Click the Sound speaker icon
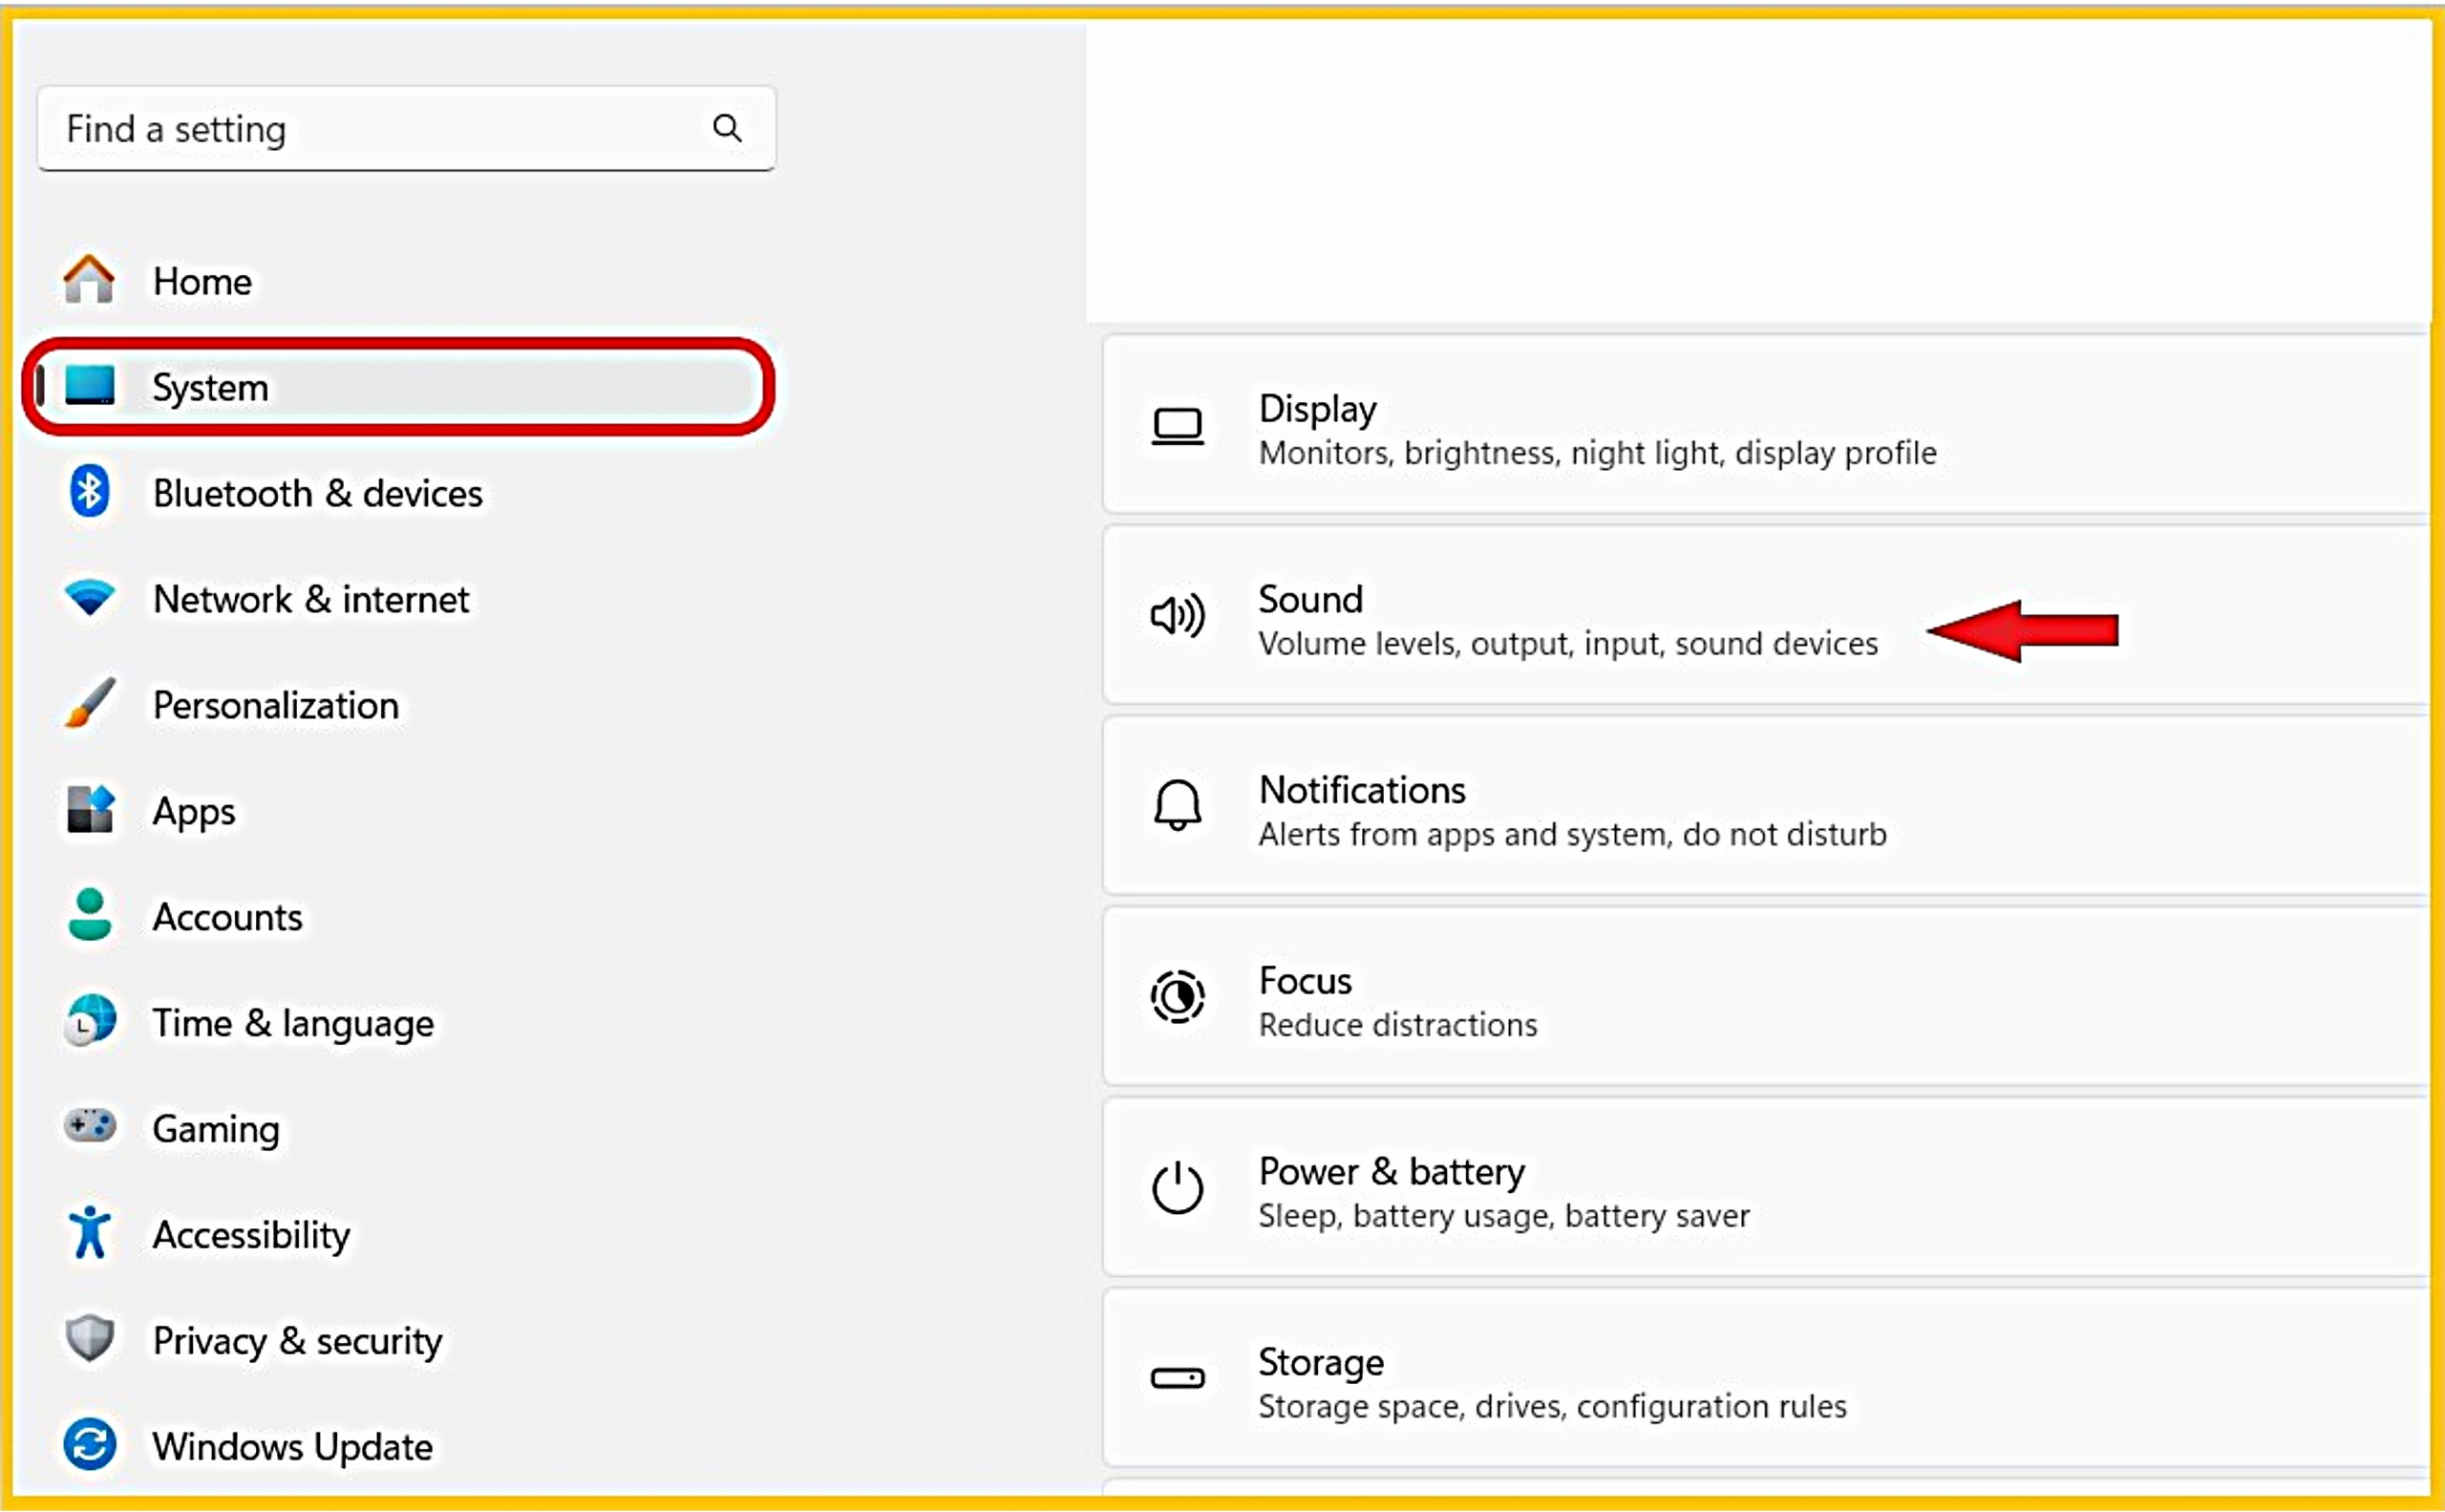Screen dimensions: 2445x1512 point(1177,616)
